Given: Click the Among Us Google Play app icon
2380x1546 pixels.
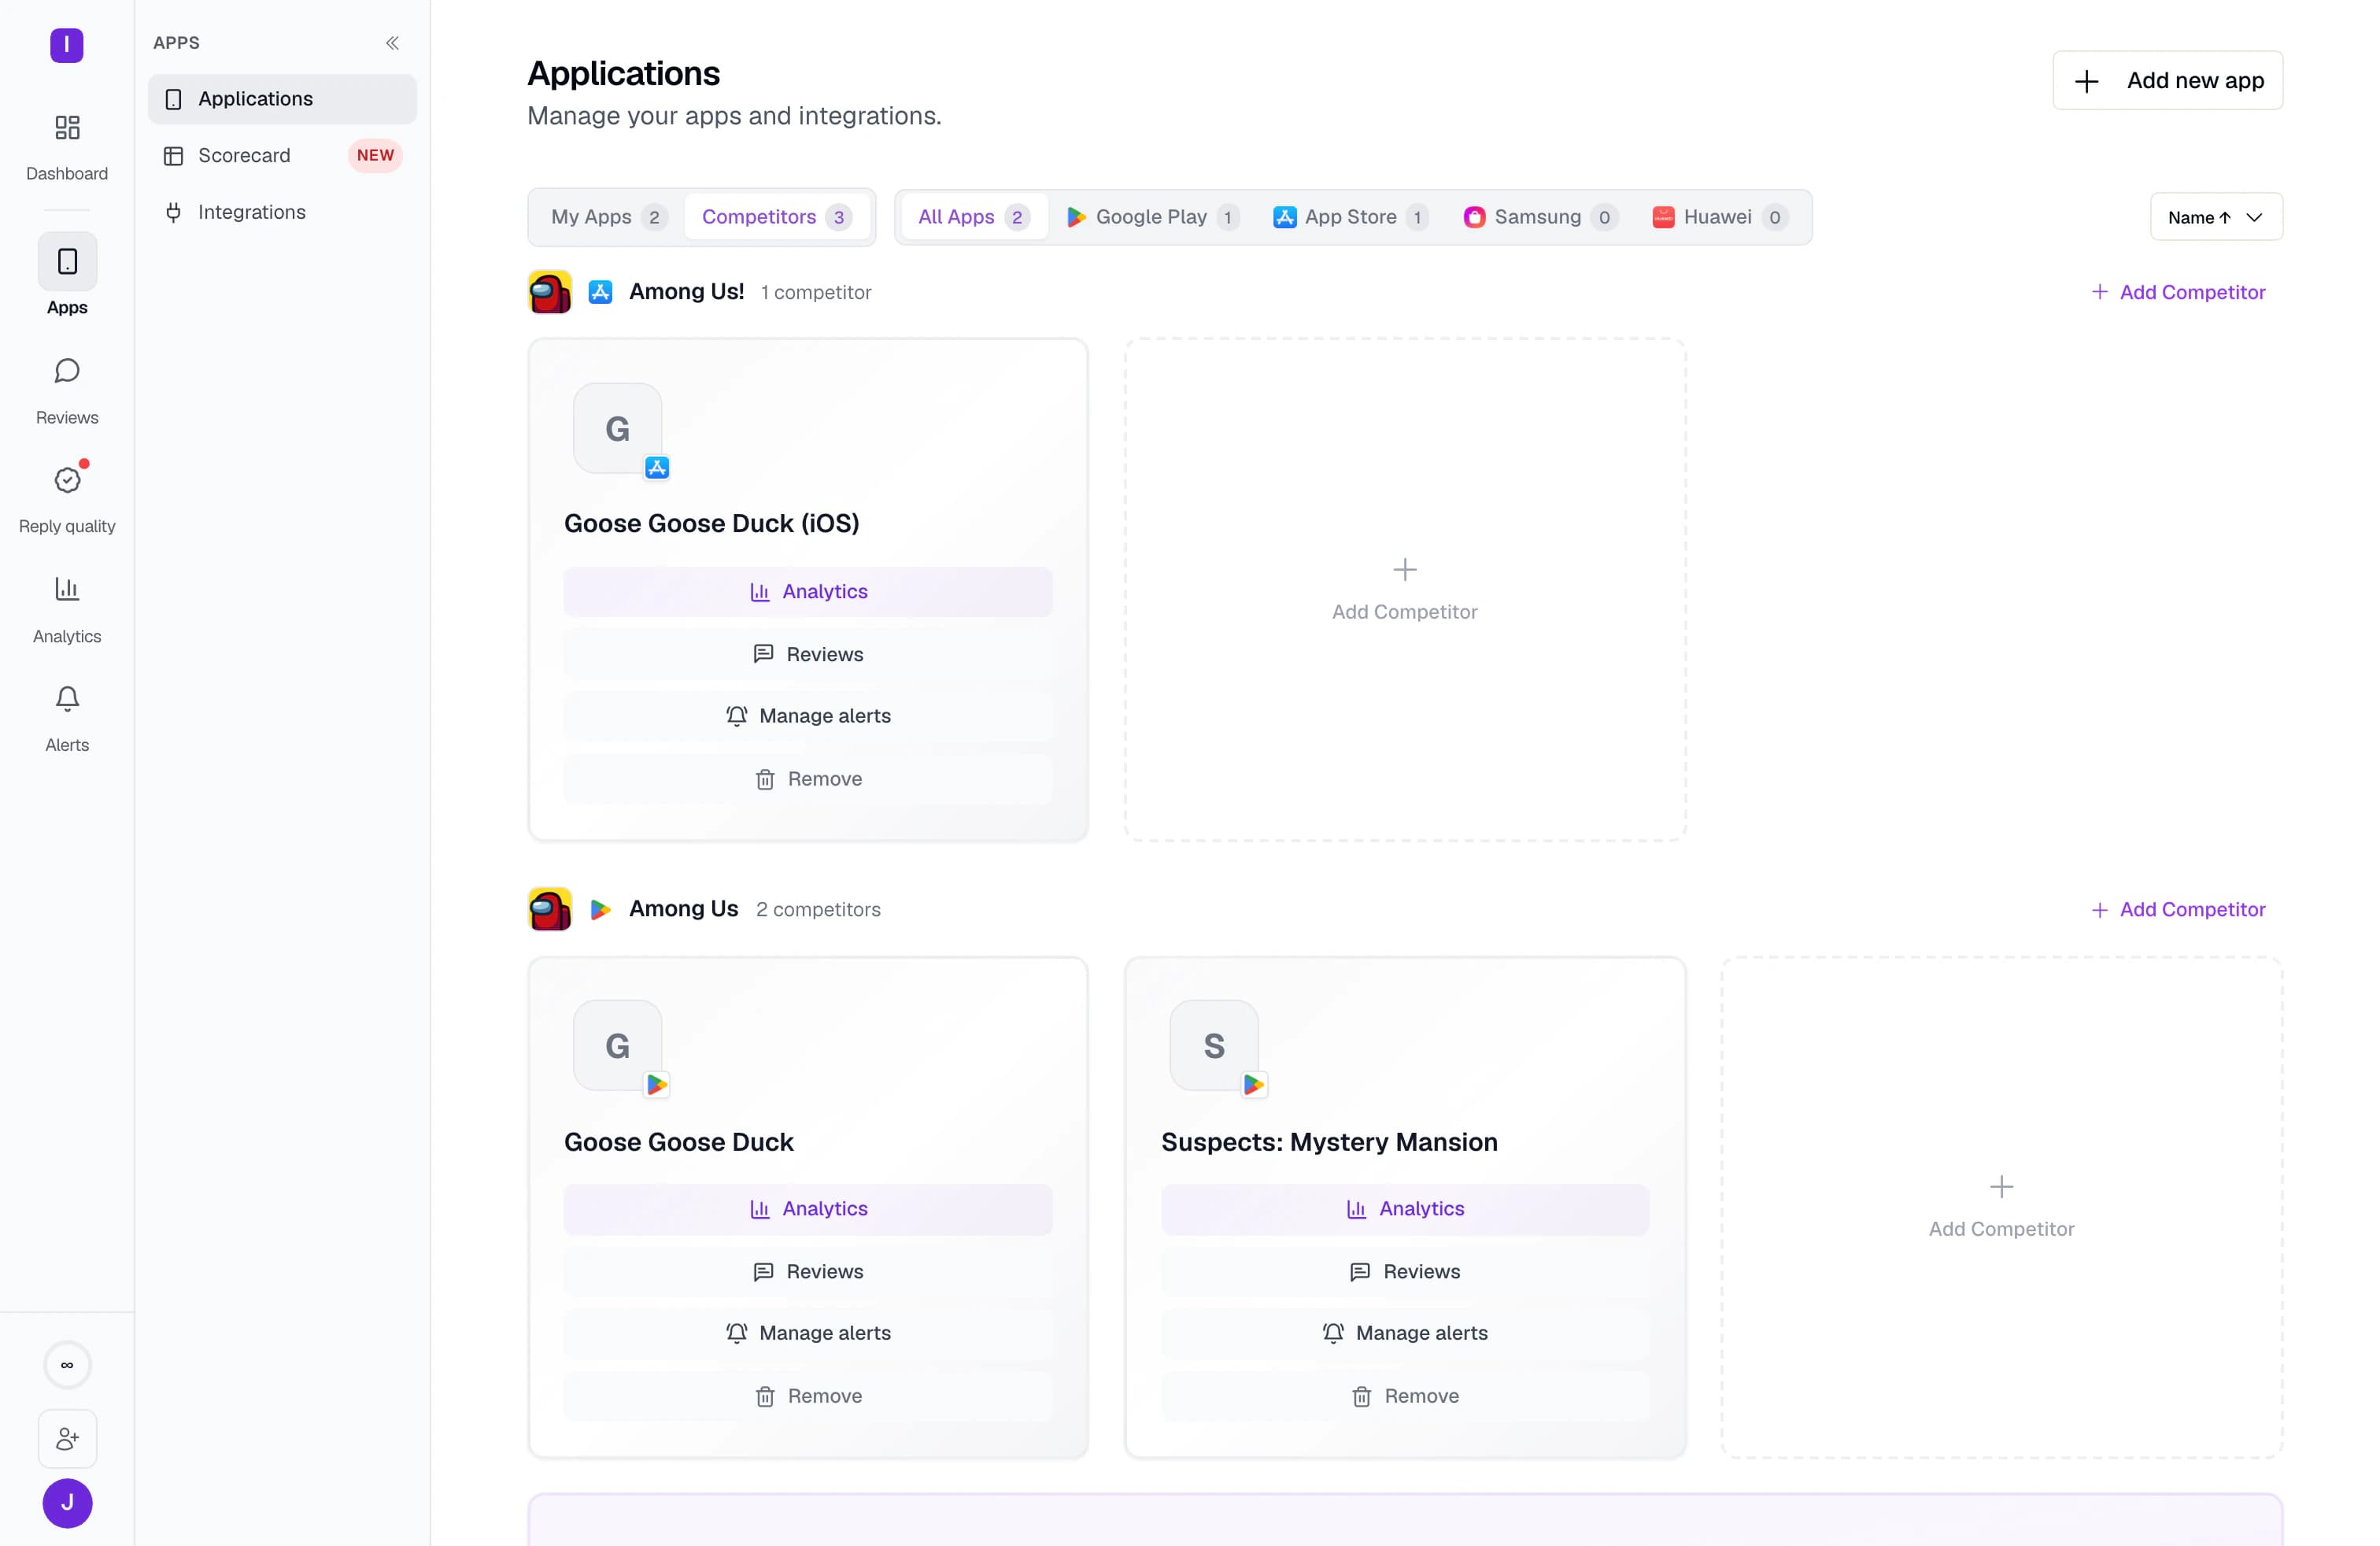Looking at the screenshot, I should click(550, 909).
